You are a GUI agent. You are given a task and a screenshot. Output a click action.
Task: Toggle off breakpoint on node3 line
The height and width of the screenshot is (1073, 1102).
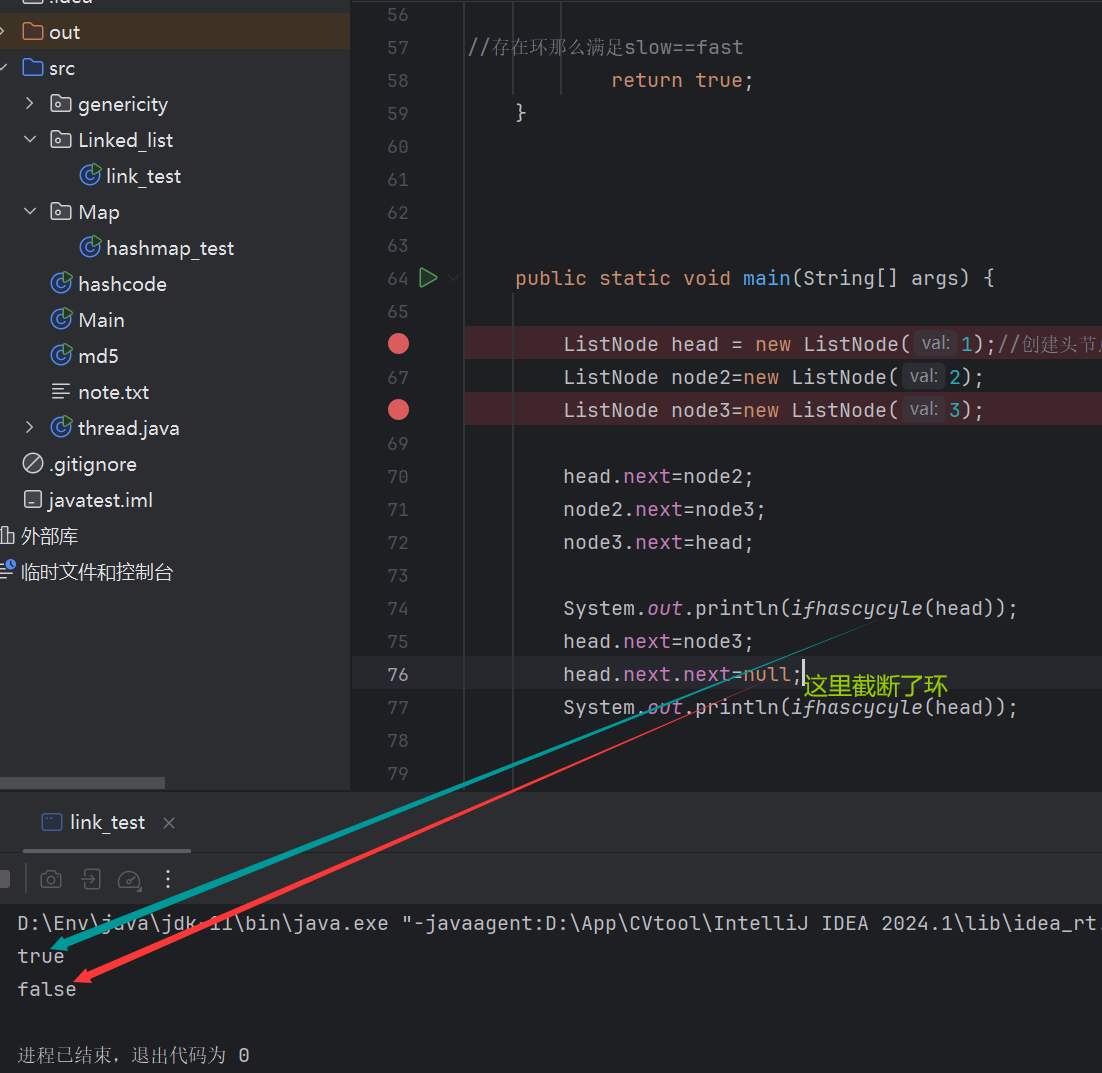pos(398,410)
